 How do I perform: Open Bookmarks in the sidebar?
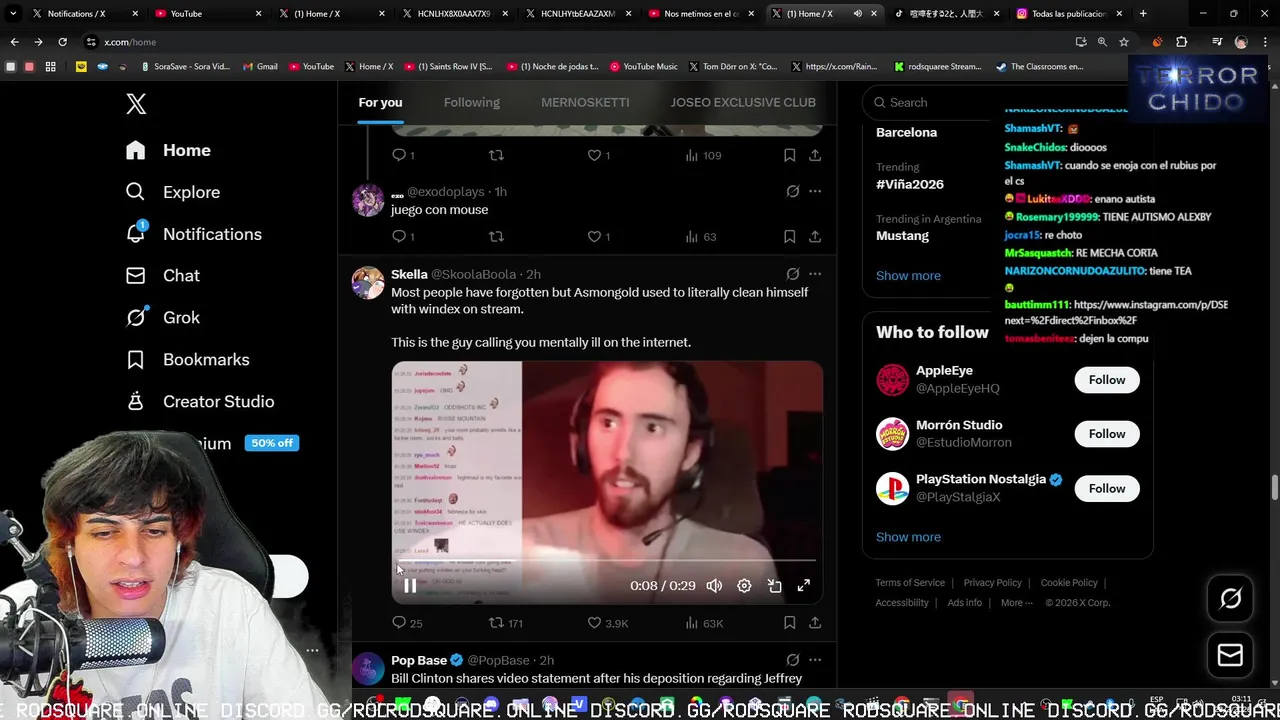click(x=187, y=360)
